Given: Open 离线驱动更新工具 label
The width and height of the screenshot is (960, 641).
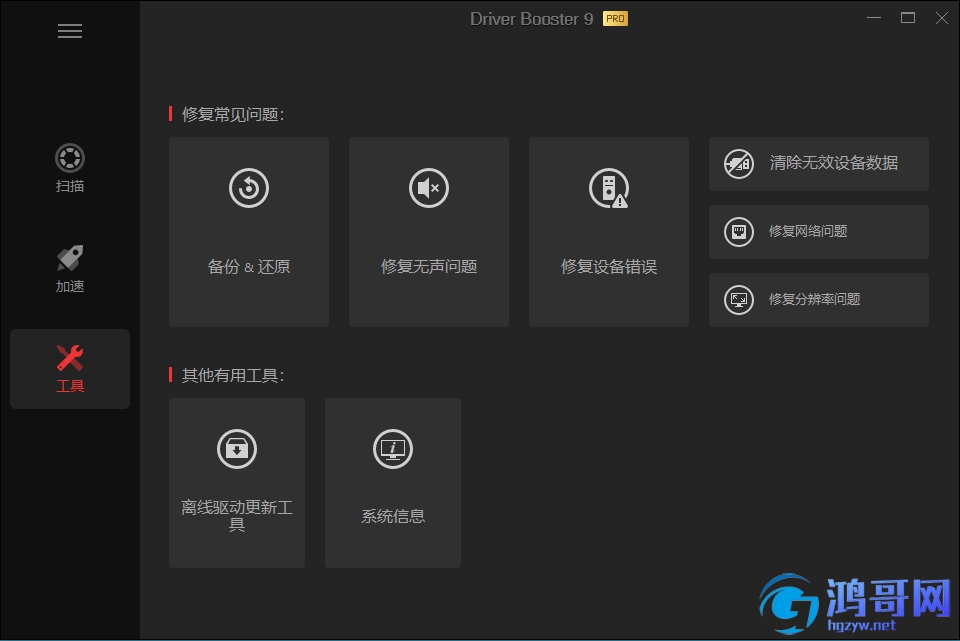Looking at the screenshot, I should [237, 515].
